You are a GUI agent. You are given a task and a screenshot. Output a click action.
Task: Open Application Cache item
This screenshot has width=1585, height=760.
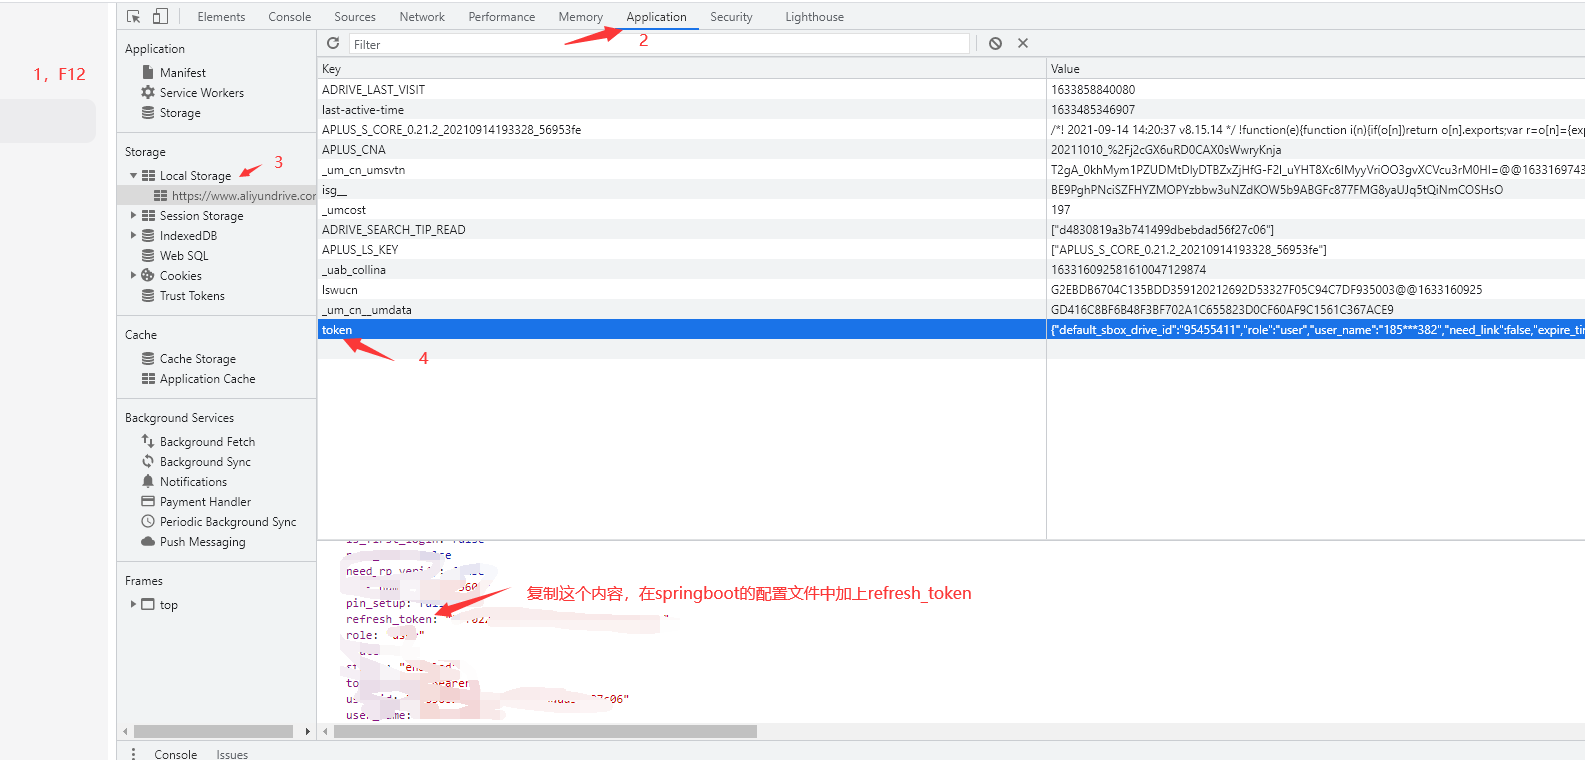[x=207, y=379]
